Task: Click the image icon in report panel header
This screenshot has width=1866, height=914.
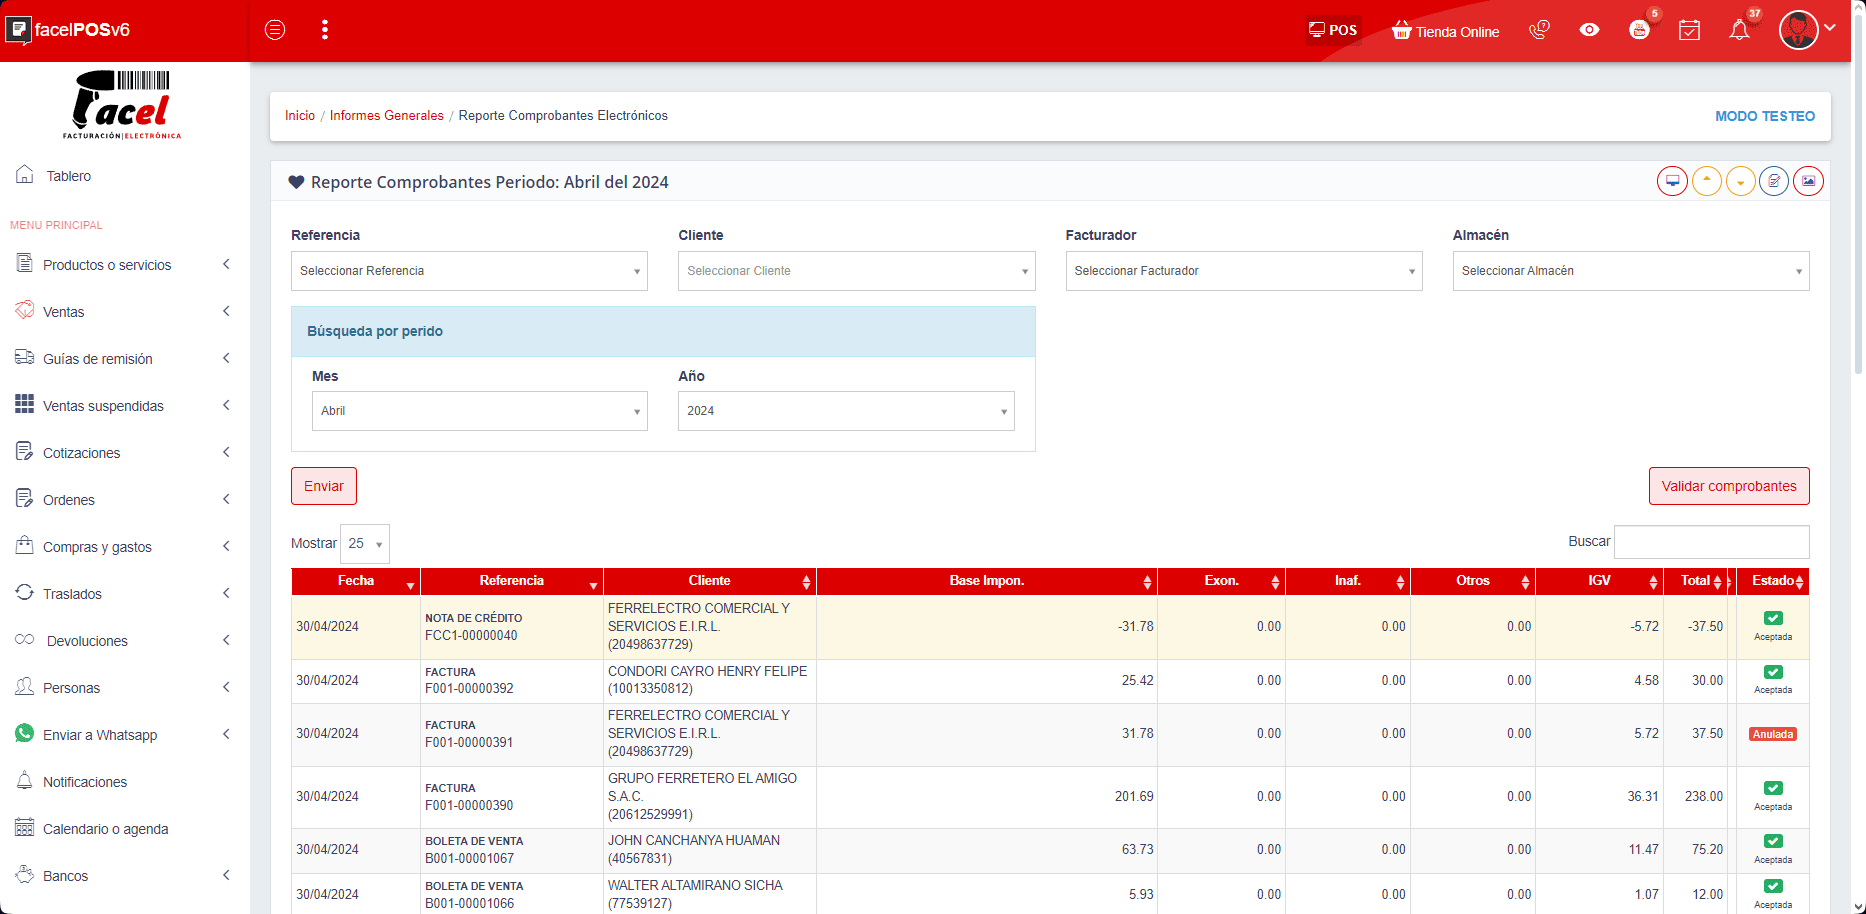Action: 1808,181
